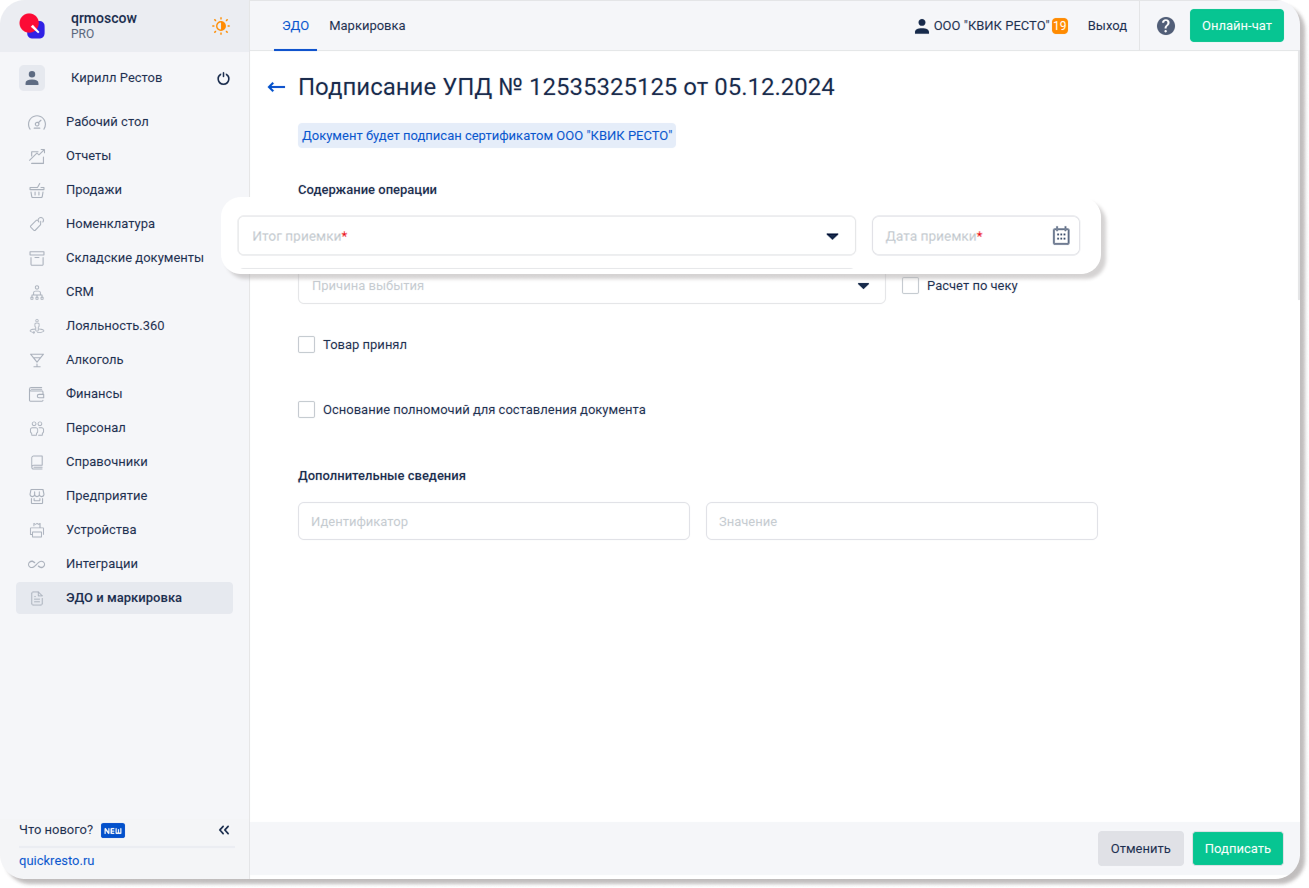Click the power icon beside Кирилл Рестов
1309x888 pixels.
pos(223,79)
